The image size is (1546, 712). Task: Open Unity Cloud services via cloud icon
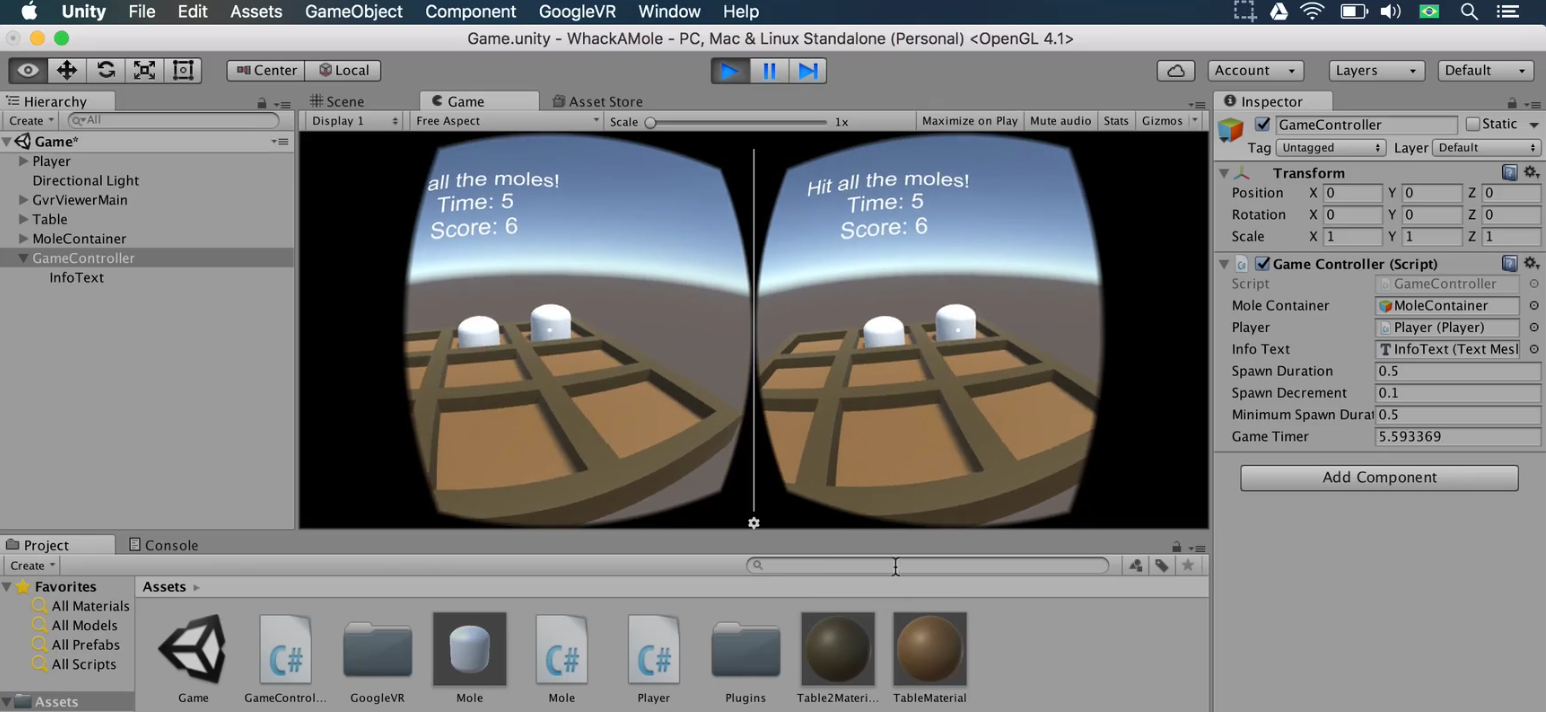[1175, 70]
